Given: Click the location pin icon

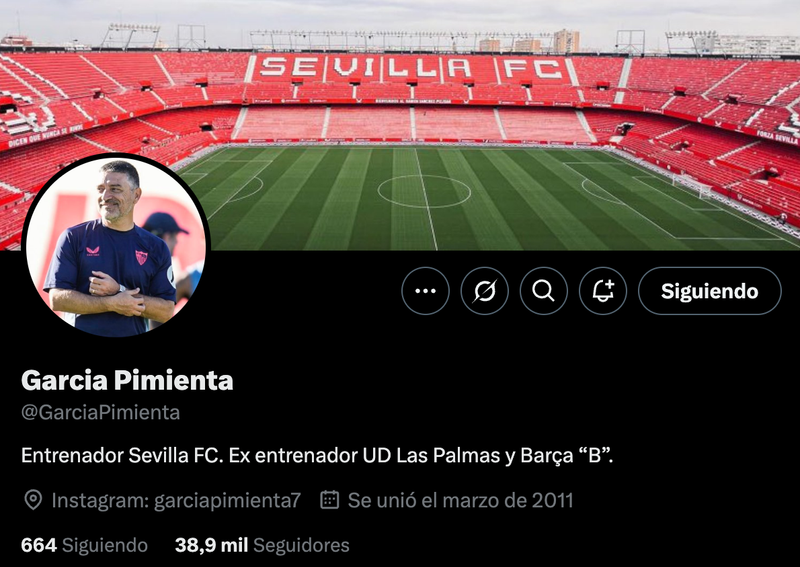Looking at the screenshot, I should point(33,500).
